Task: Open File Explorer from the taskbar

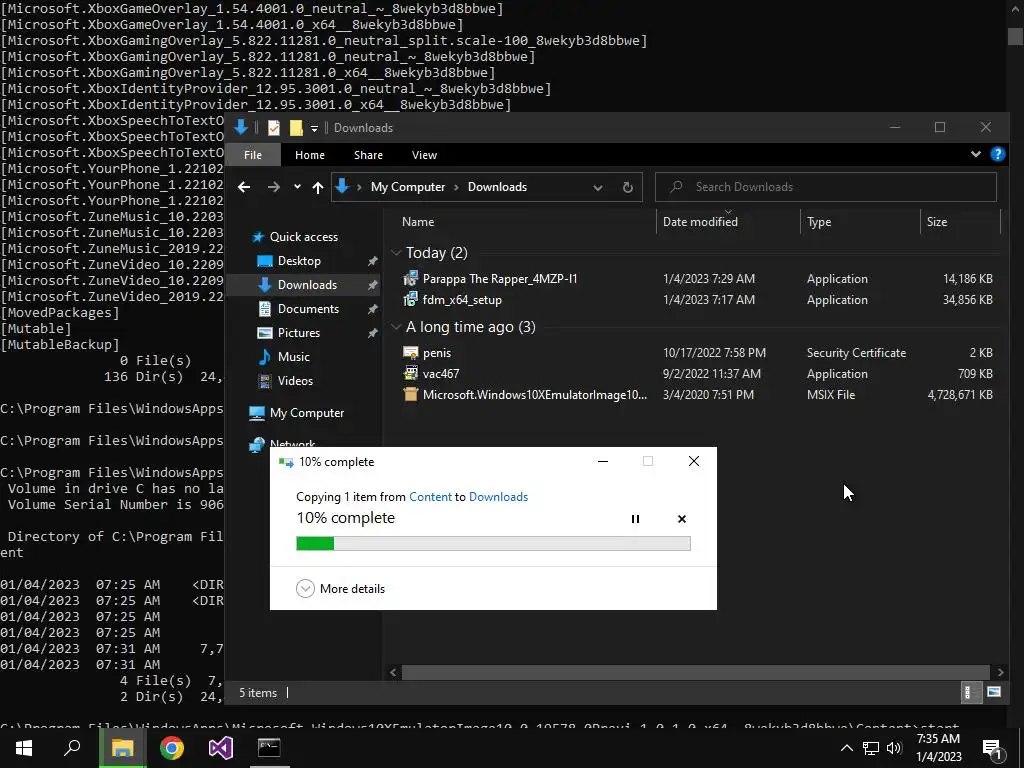Action: pyautogui.click(x=122, y=748)
